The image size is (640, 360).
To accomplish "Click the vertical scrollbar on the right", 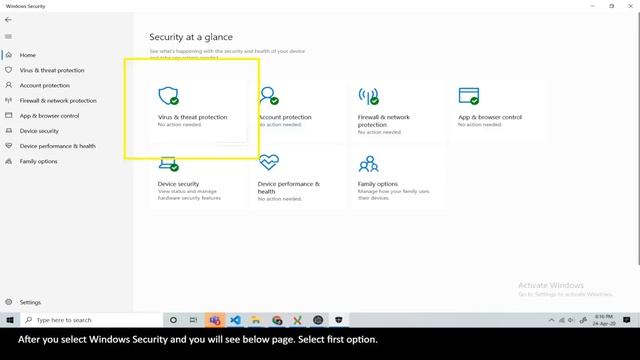I will [638, 139].
